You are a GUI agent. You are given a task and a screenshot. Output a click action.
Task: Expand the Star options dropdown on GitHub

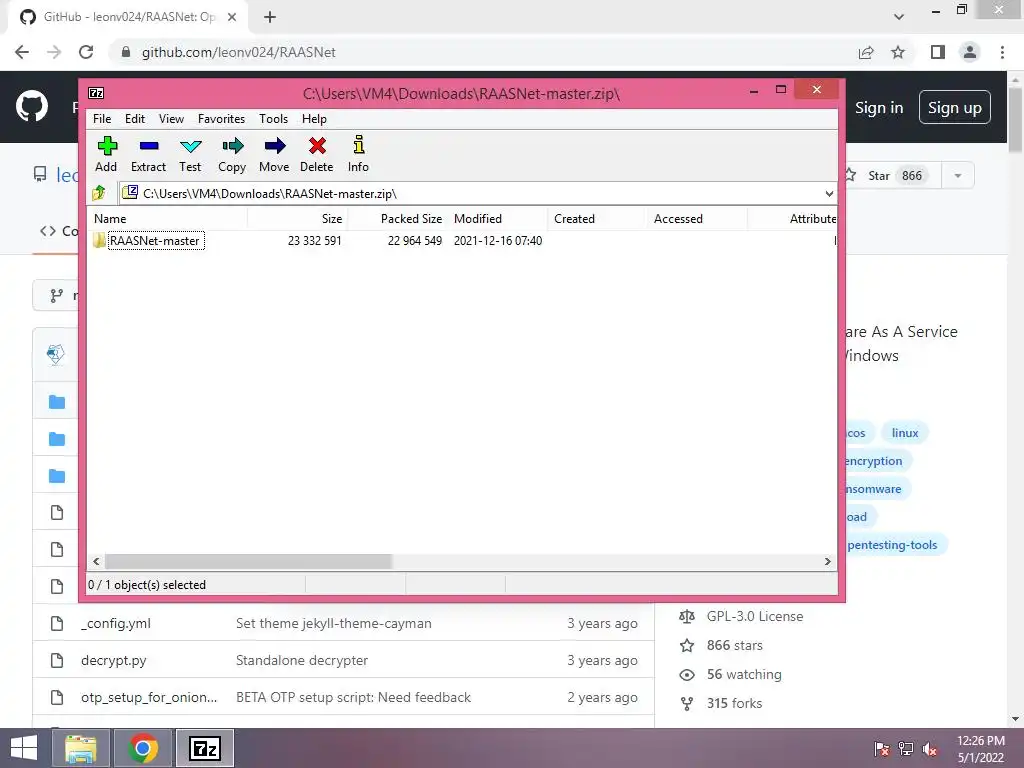coord(957,176)
